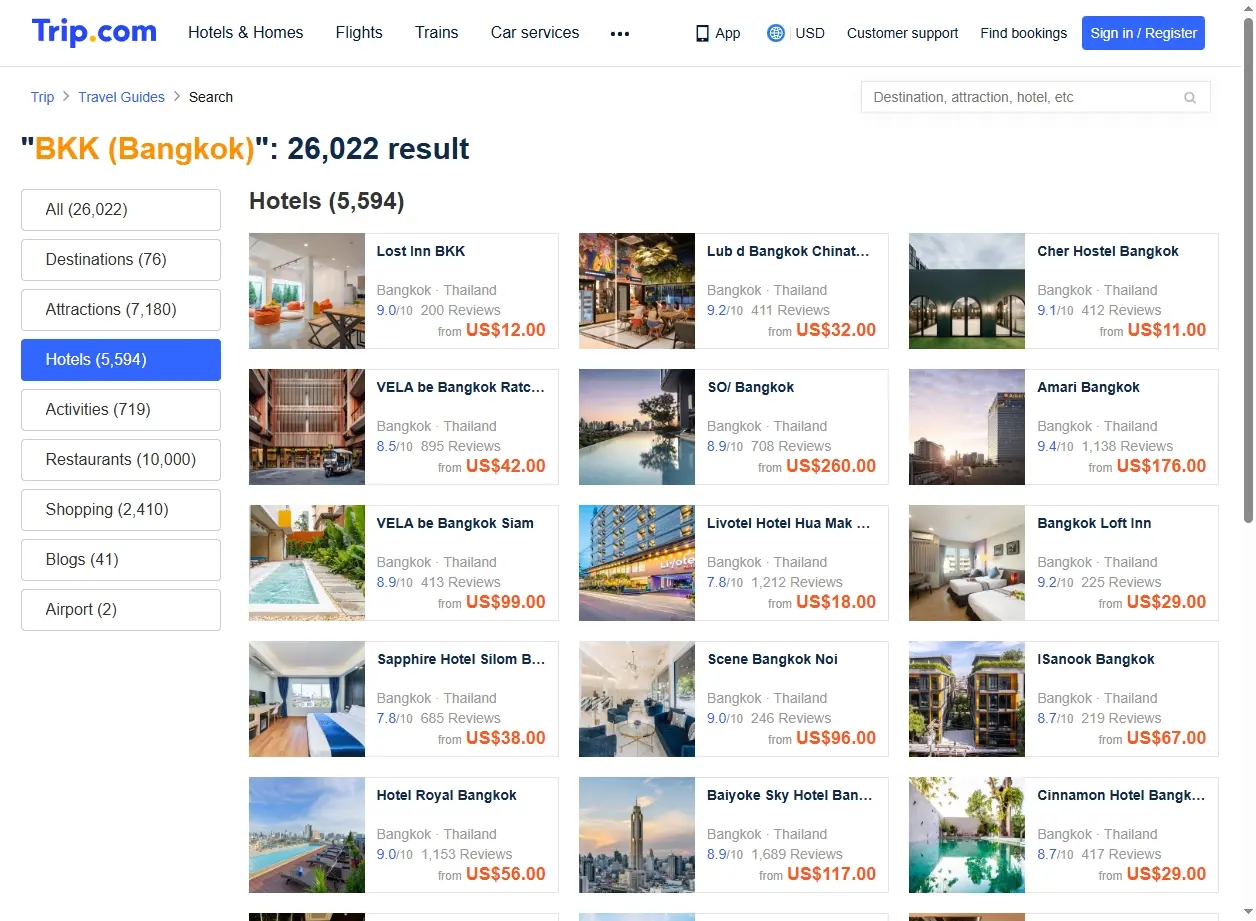Click Scene Bangkok Noi title
The image size is (1256, 921).
(x=772, y=659)
